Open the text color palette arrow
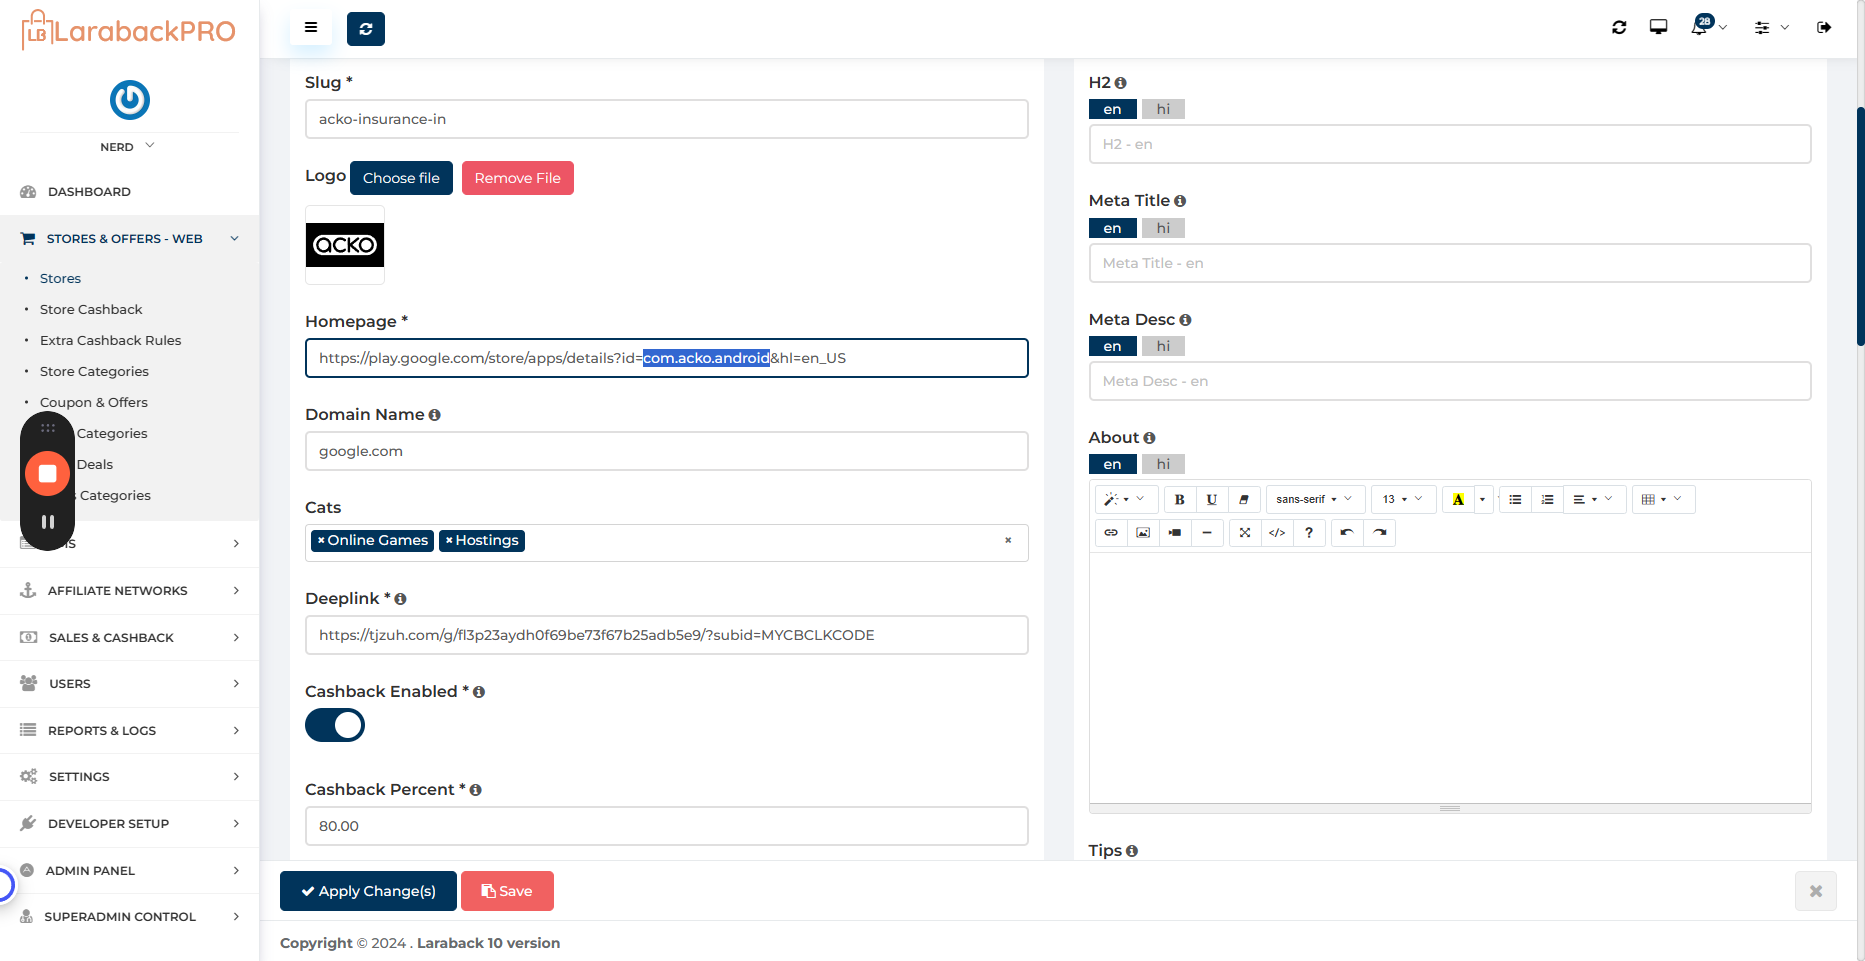This screenshot has height=961, width=1865. [1483, 499]
